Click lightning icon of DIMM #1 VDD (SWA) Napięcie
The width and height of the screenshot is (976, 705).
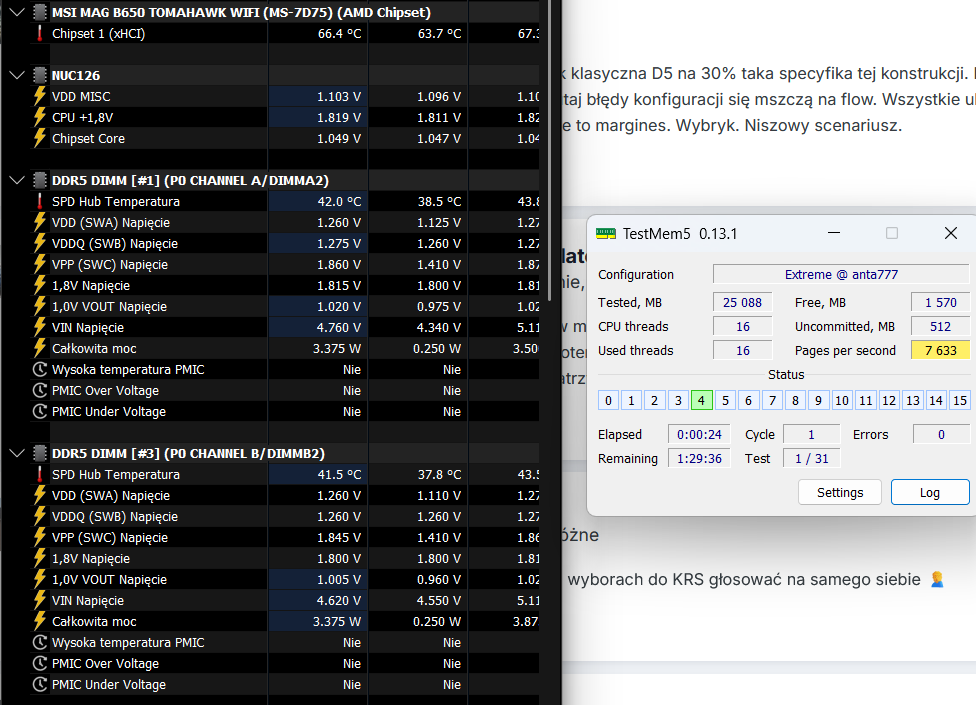tap(40, 222)
